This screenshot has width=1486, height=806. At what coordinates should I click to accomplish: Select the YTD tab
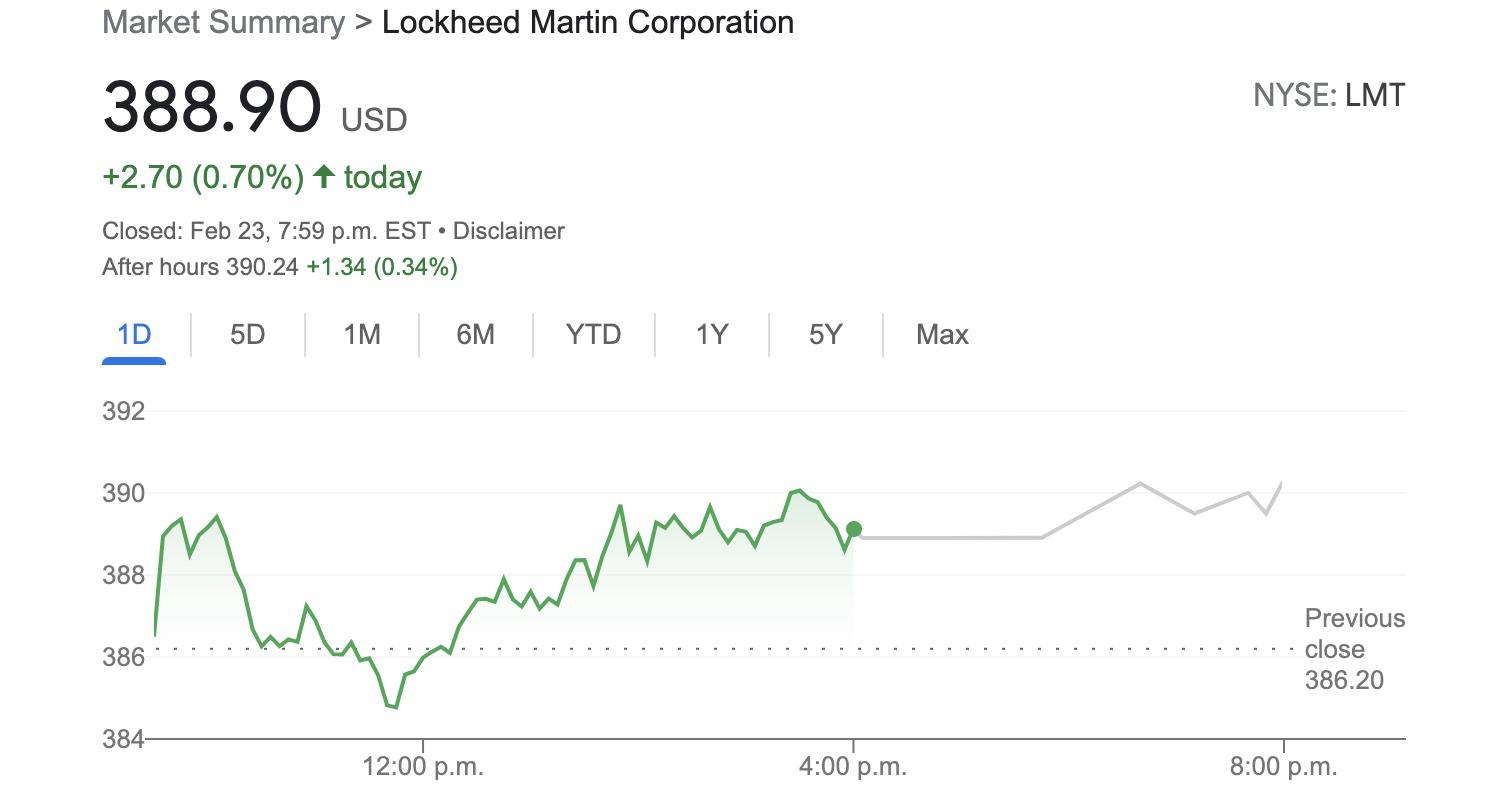coord(594,334)
